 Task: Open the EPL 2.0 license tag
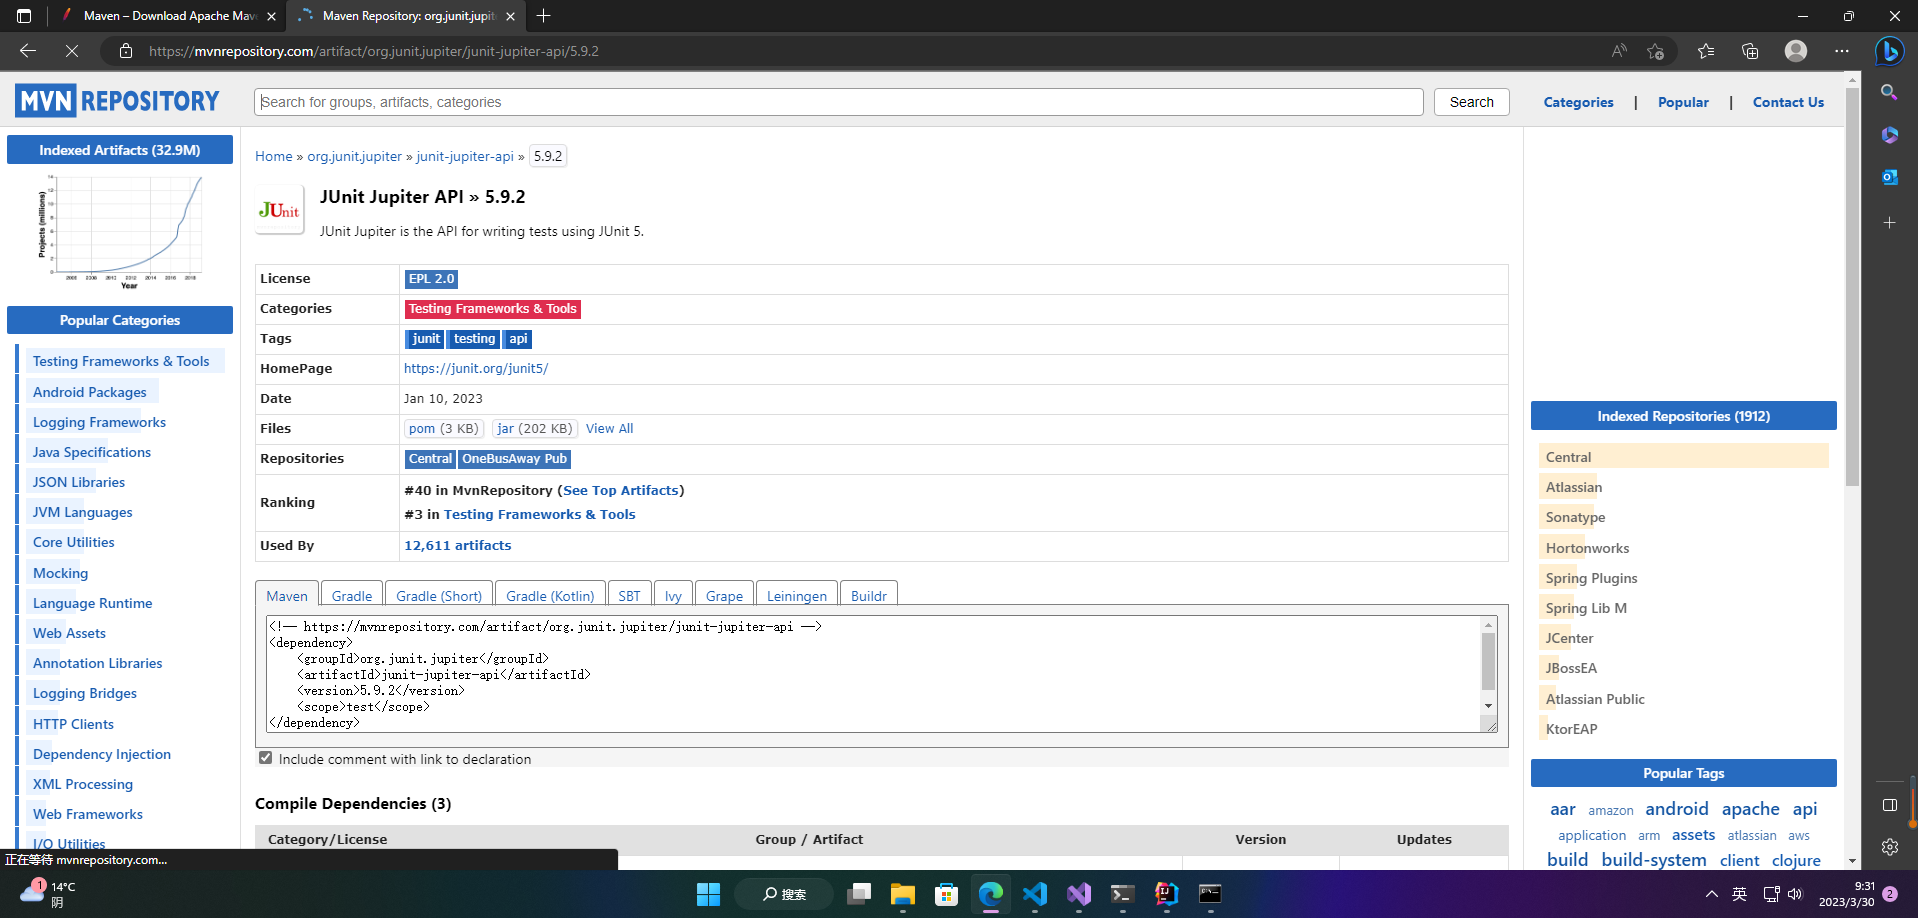[431, 279]
